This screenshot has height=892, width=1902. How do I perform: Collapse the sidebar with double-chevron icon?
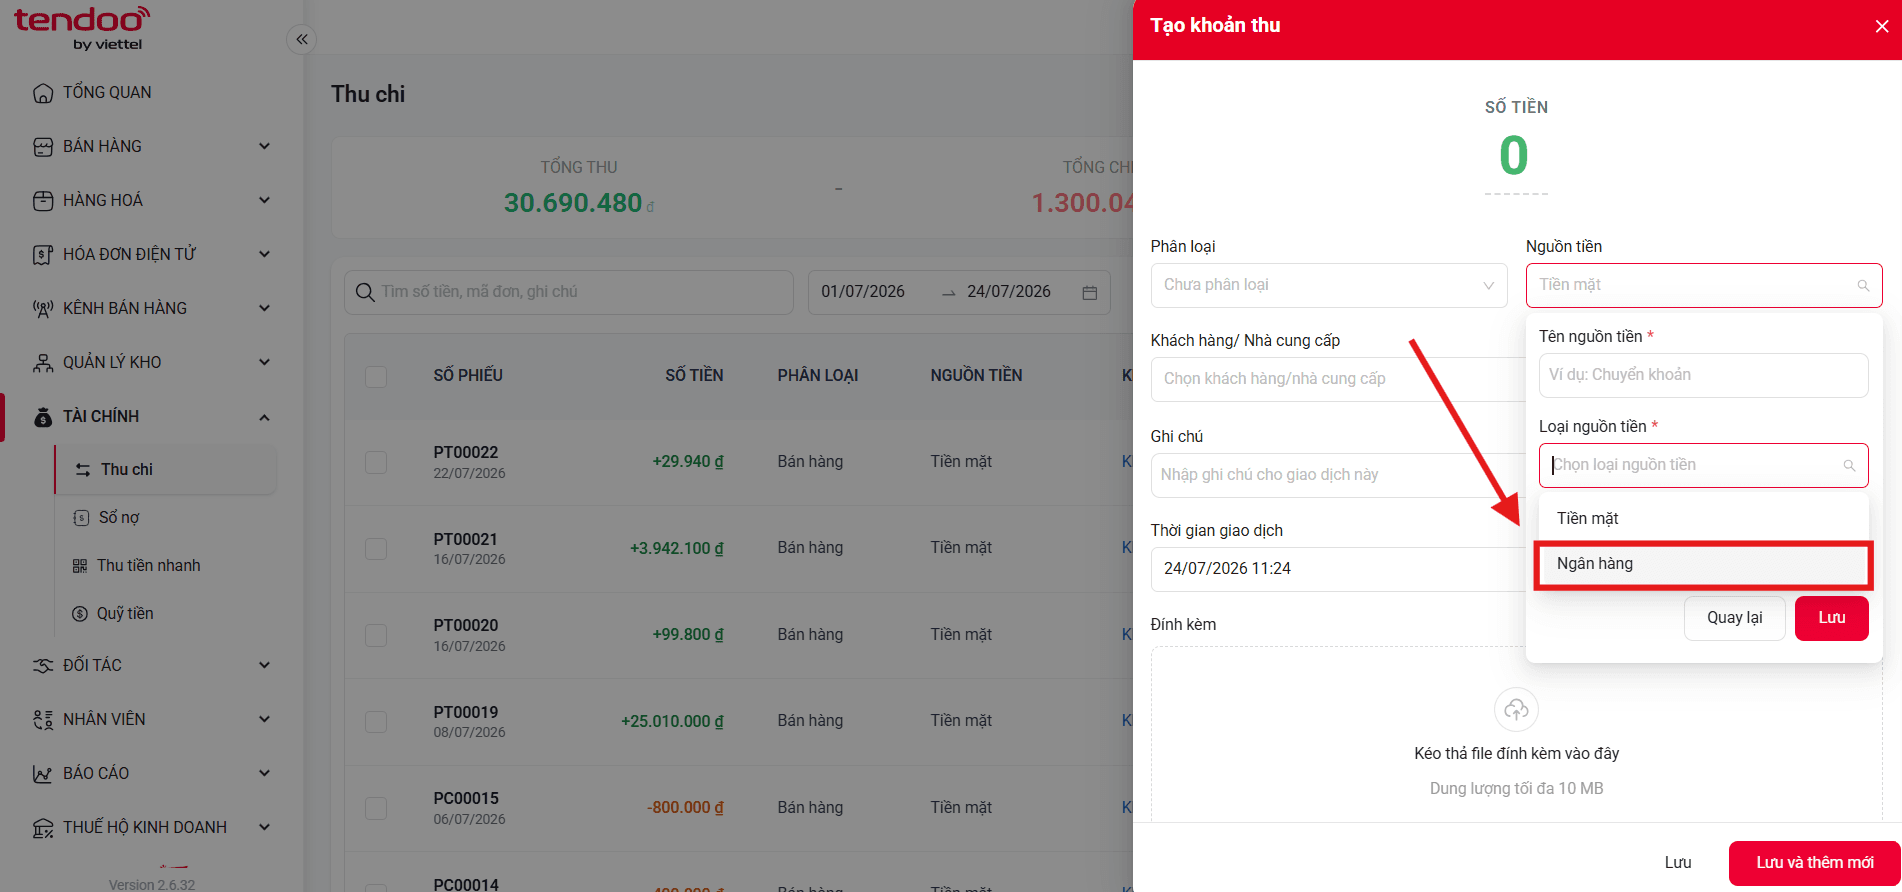click(x=302, y=39)
